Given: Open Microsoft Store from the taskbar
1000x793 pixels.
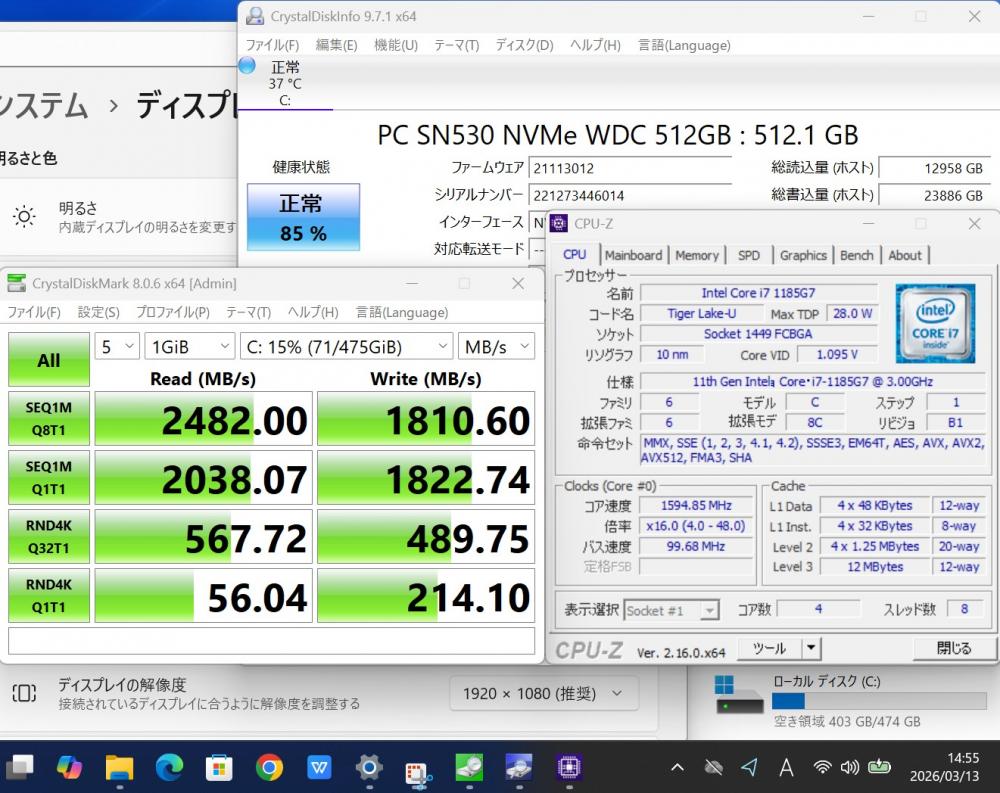Looking at the screenshot, I should (219, 767).
